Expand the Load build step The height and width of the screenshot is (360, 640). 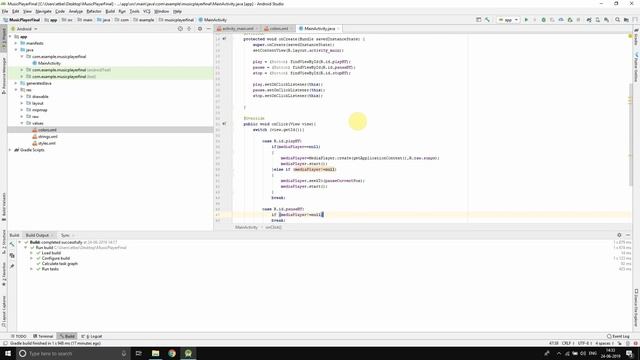point(31,253)
